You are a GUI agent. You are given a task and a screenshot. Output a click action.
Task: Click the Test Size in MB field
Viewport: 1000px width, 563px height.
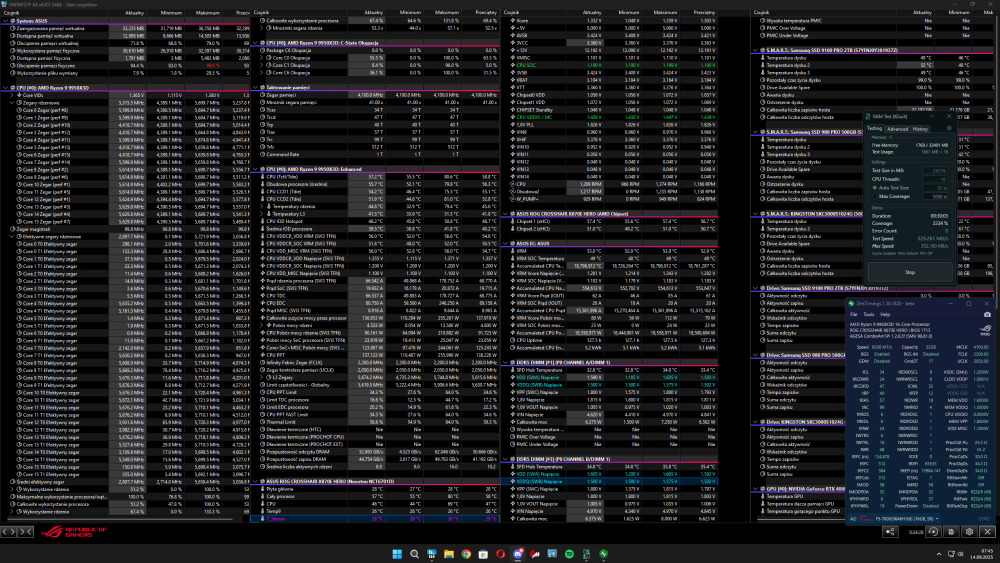(933, 171)
